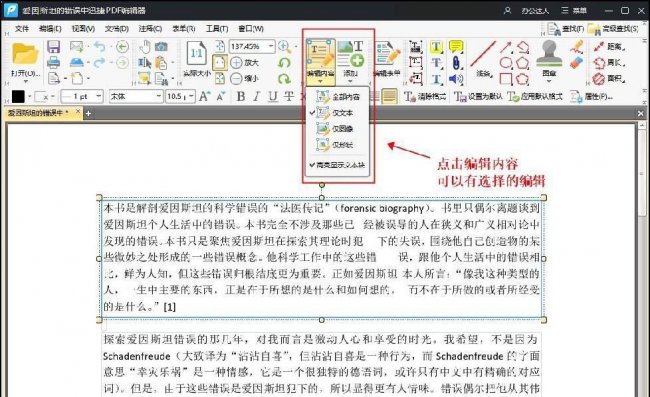This screenshot has height=397, width=650.
Task: Select the text selection cursor tool
Action: (x=144, y=63)
